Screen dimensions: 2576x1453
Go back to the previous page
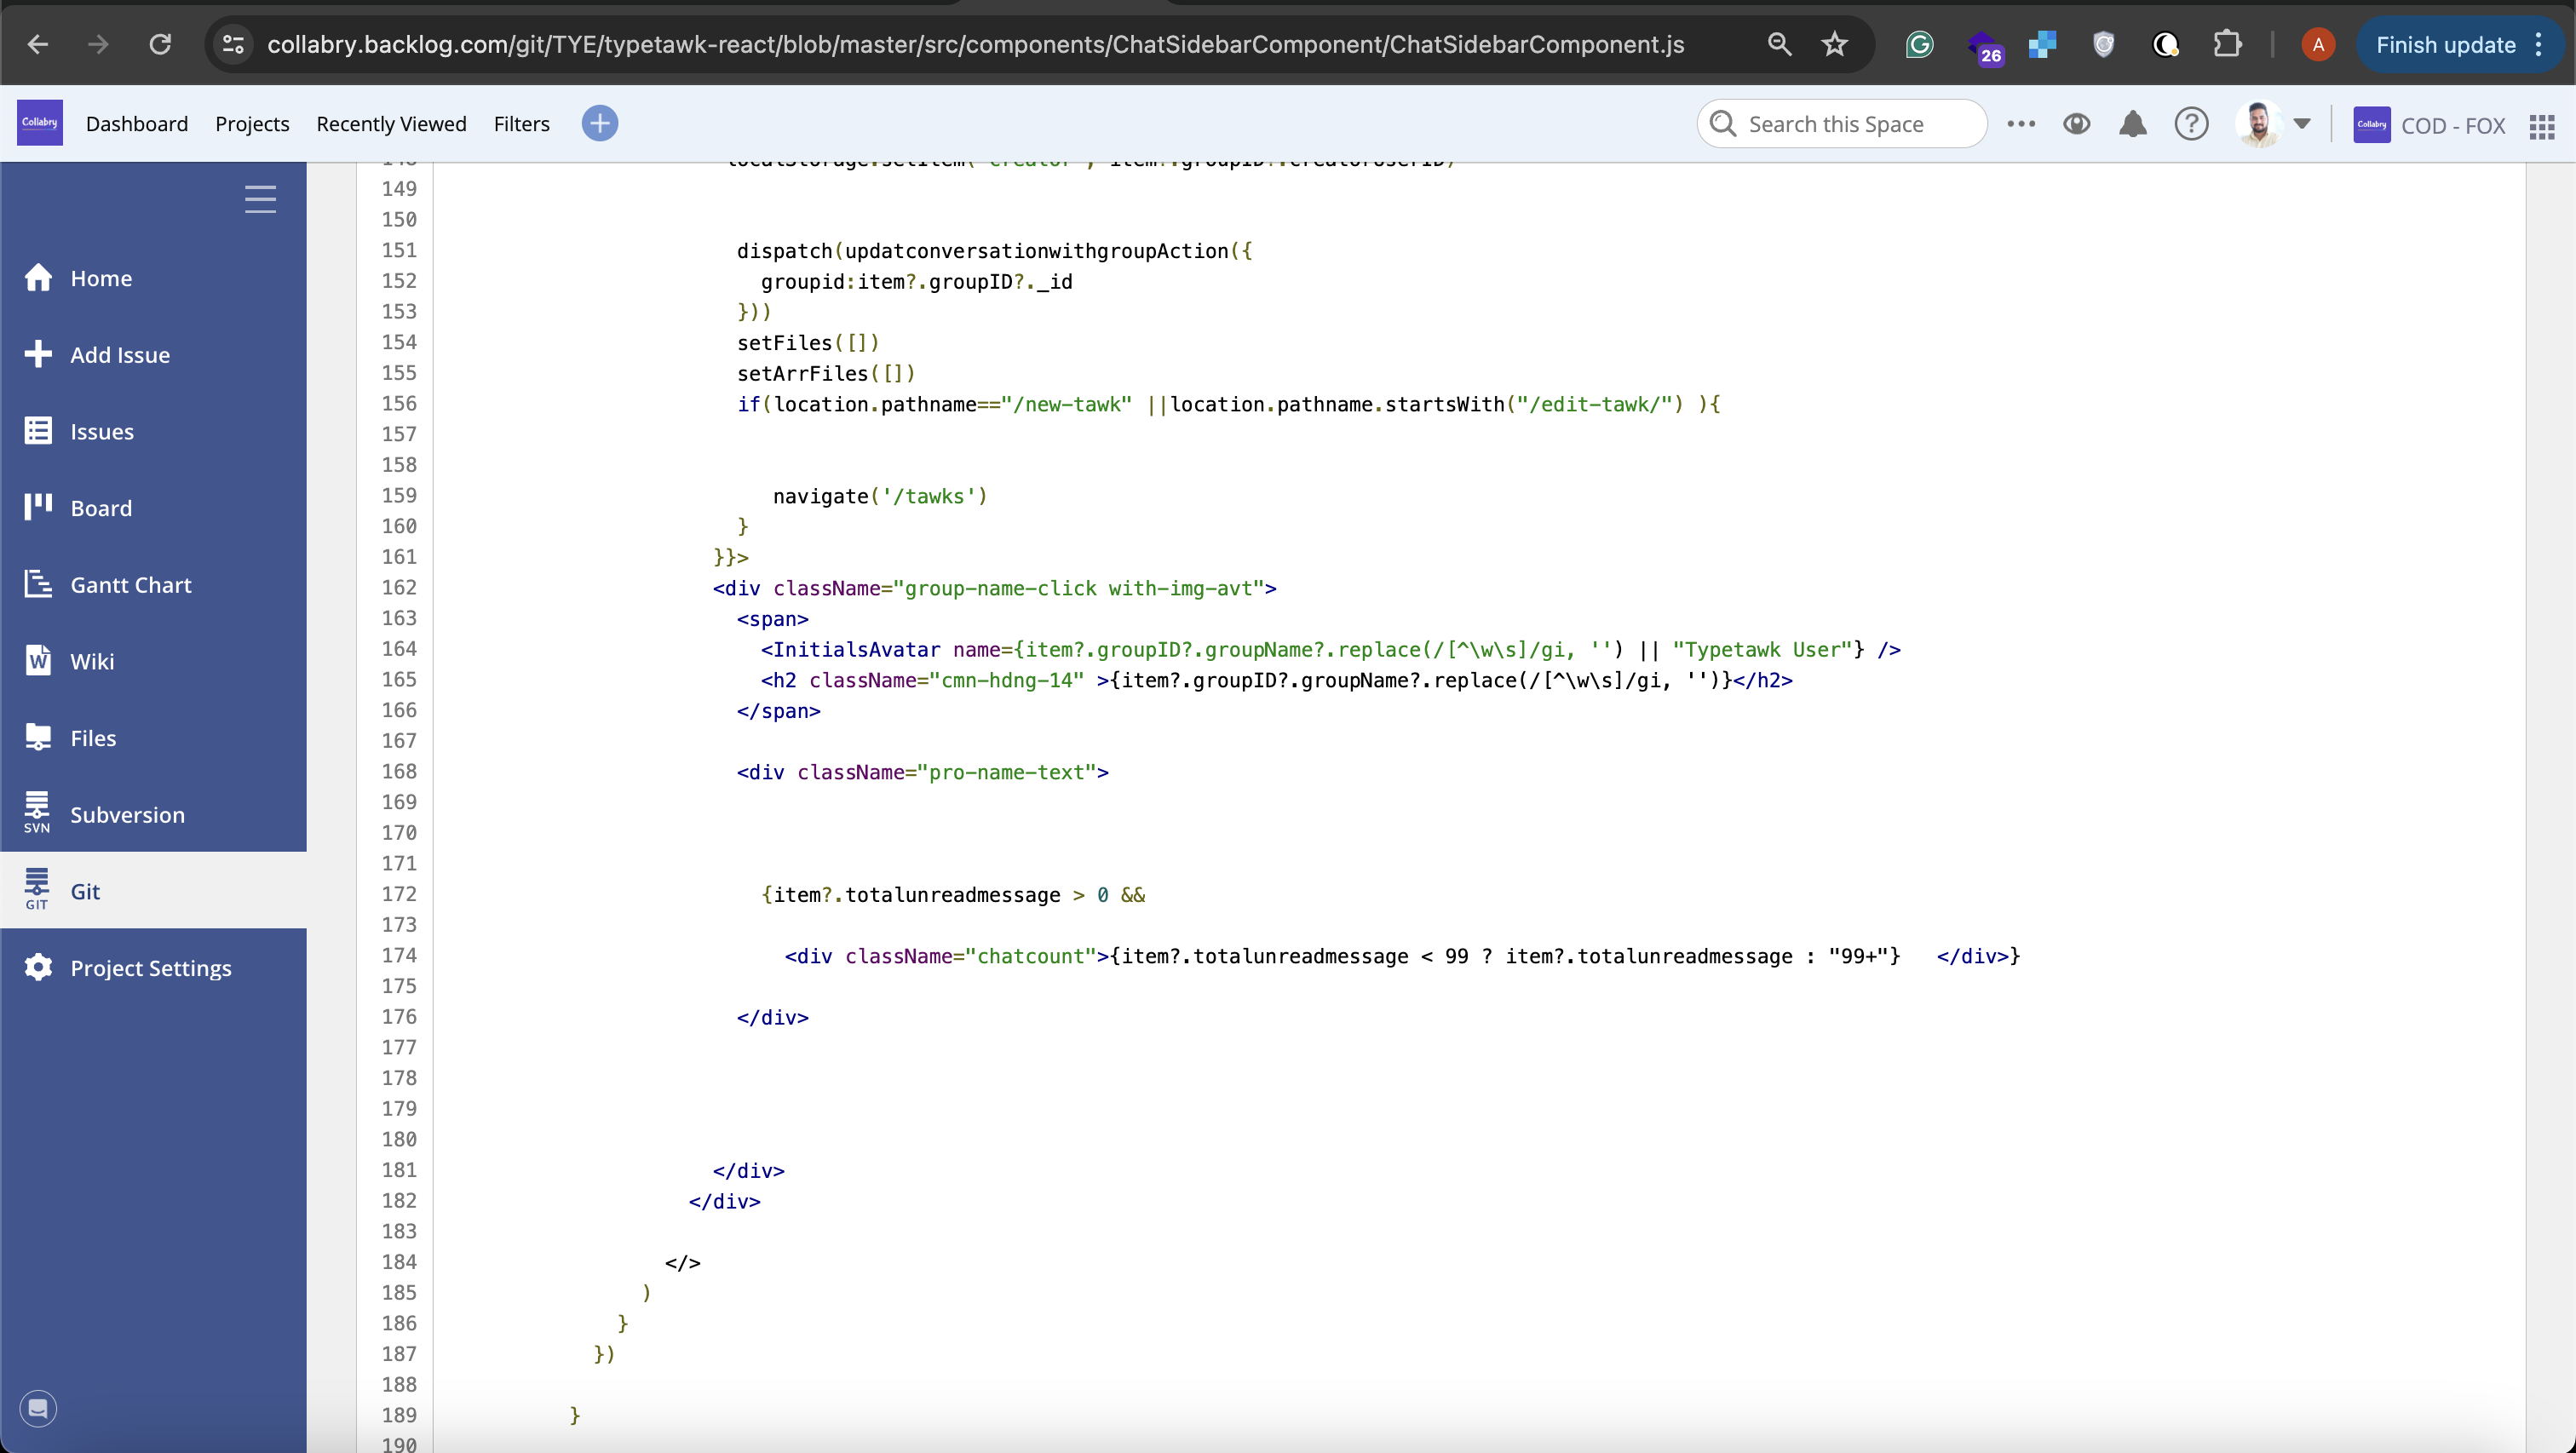point(38,44)
